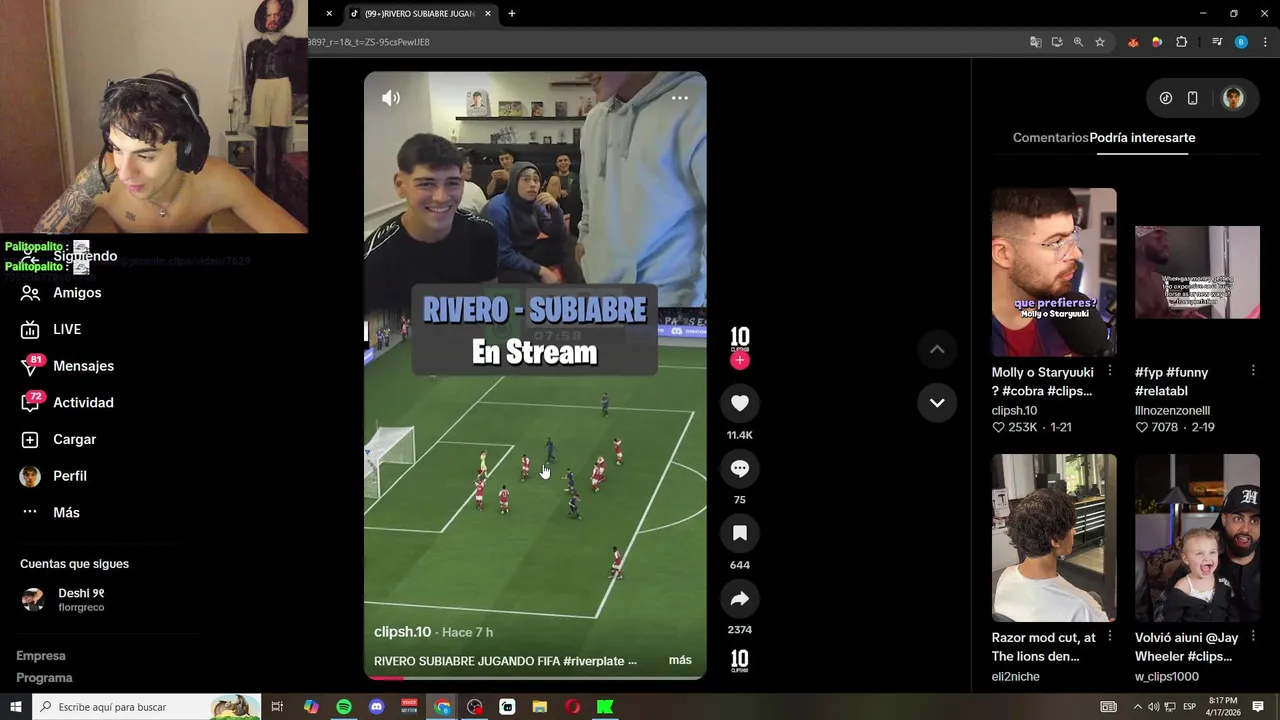
Task: Open options for the "#fyp #funny" card
Action: pyautogui.click(x=1253, y=371)
